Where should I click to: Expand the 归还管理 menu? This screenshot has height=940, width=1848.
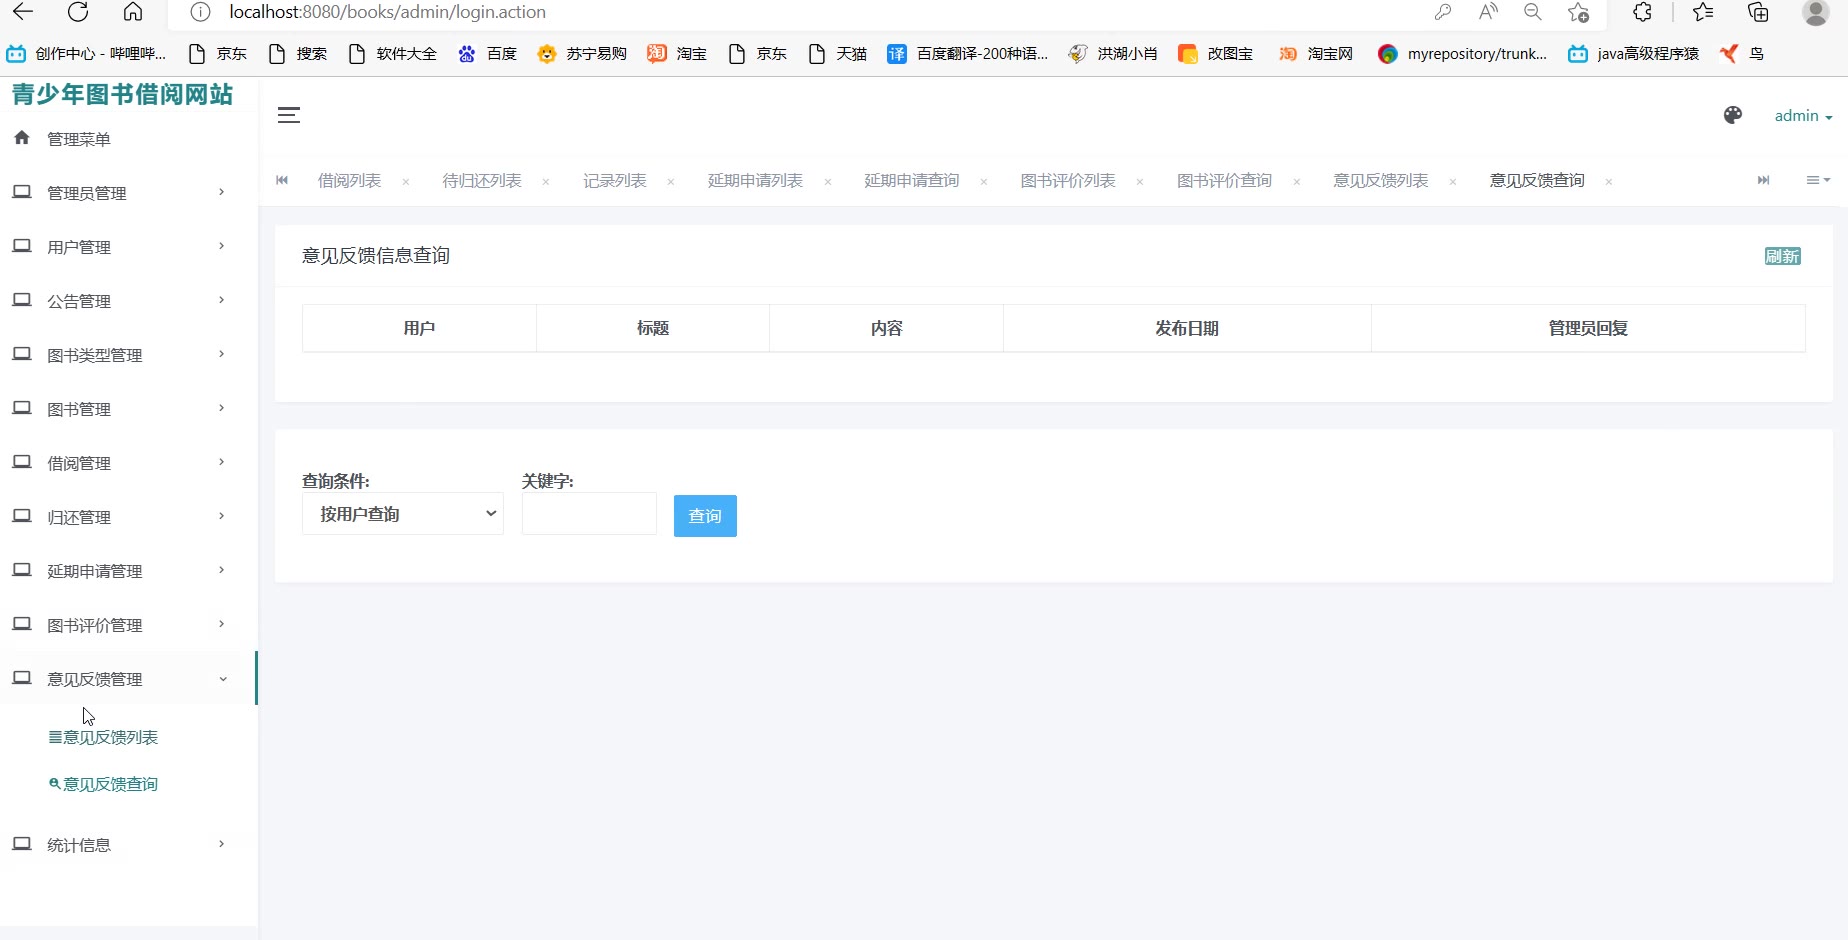coord(128,517)
